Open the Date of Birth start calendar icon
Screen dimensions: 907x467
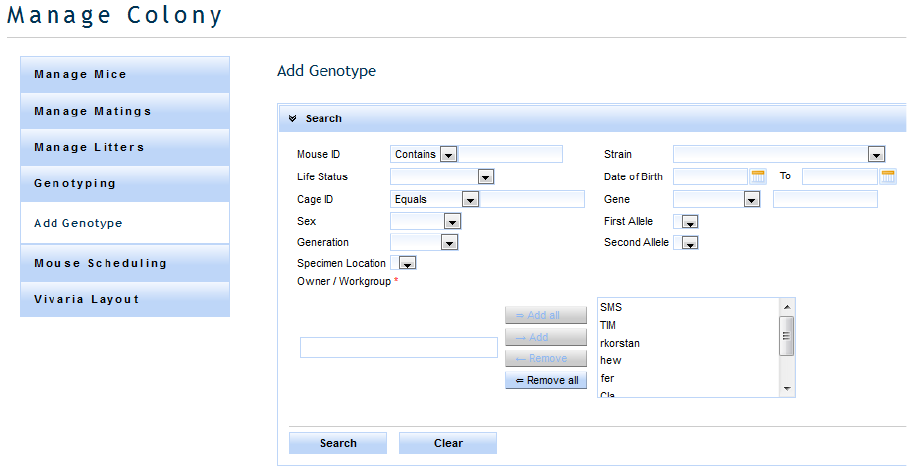coord(758,176)
